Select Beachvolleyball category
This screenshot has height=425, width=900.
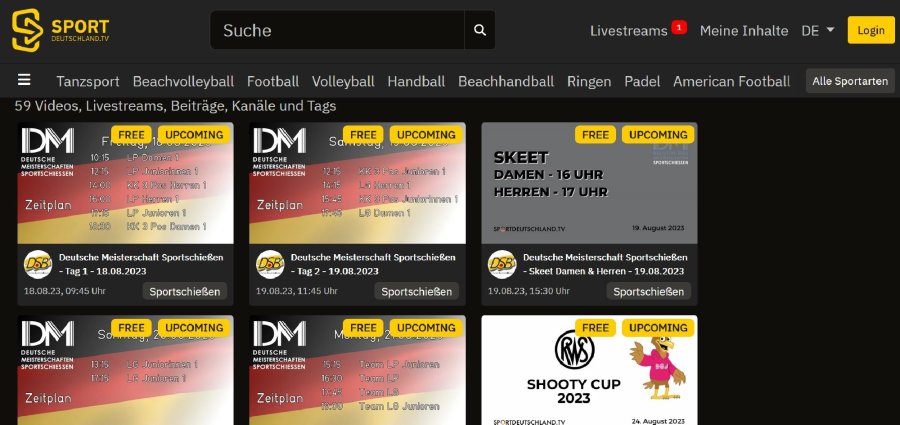coord(183,82)
